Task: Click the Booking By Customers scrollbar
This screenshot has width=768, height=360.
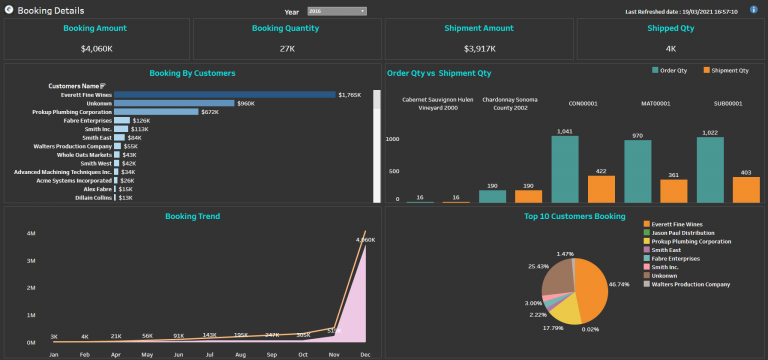Action: click(377, 146)
